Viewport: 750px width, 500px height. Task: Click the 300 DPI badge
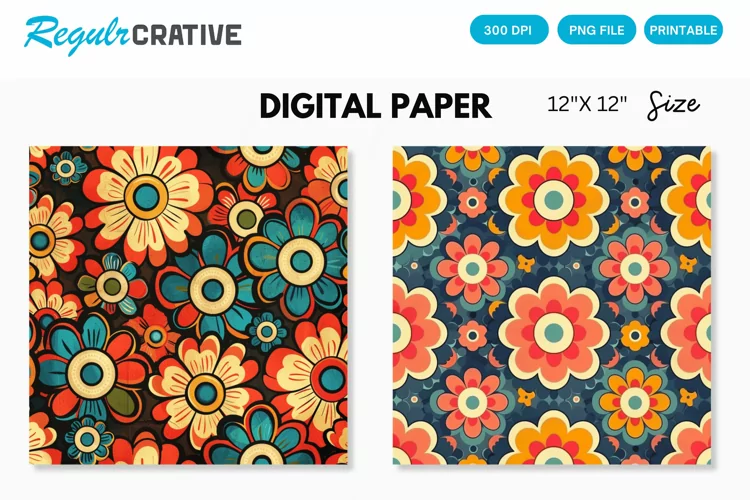click(509, 30)
